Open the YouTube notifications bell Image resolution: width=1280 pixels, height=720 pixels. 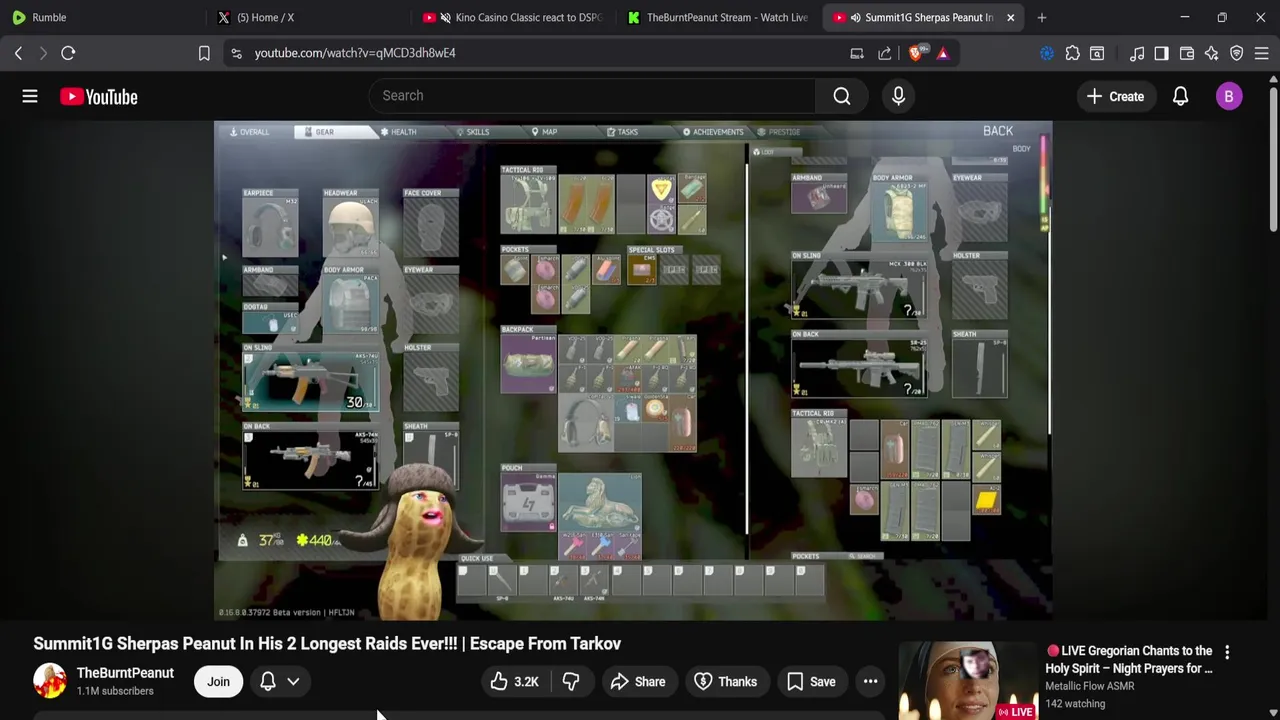tap(1180, 96)
